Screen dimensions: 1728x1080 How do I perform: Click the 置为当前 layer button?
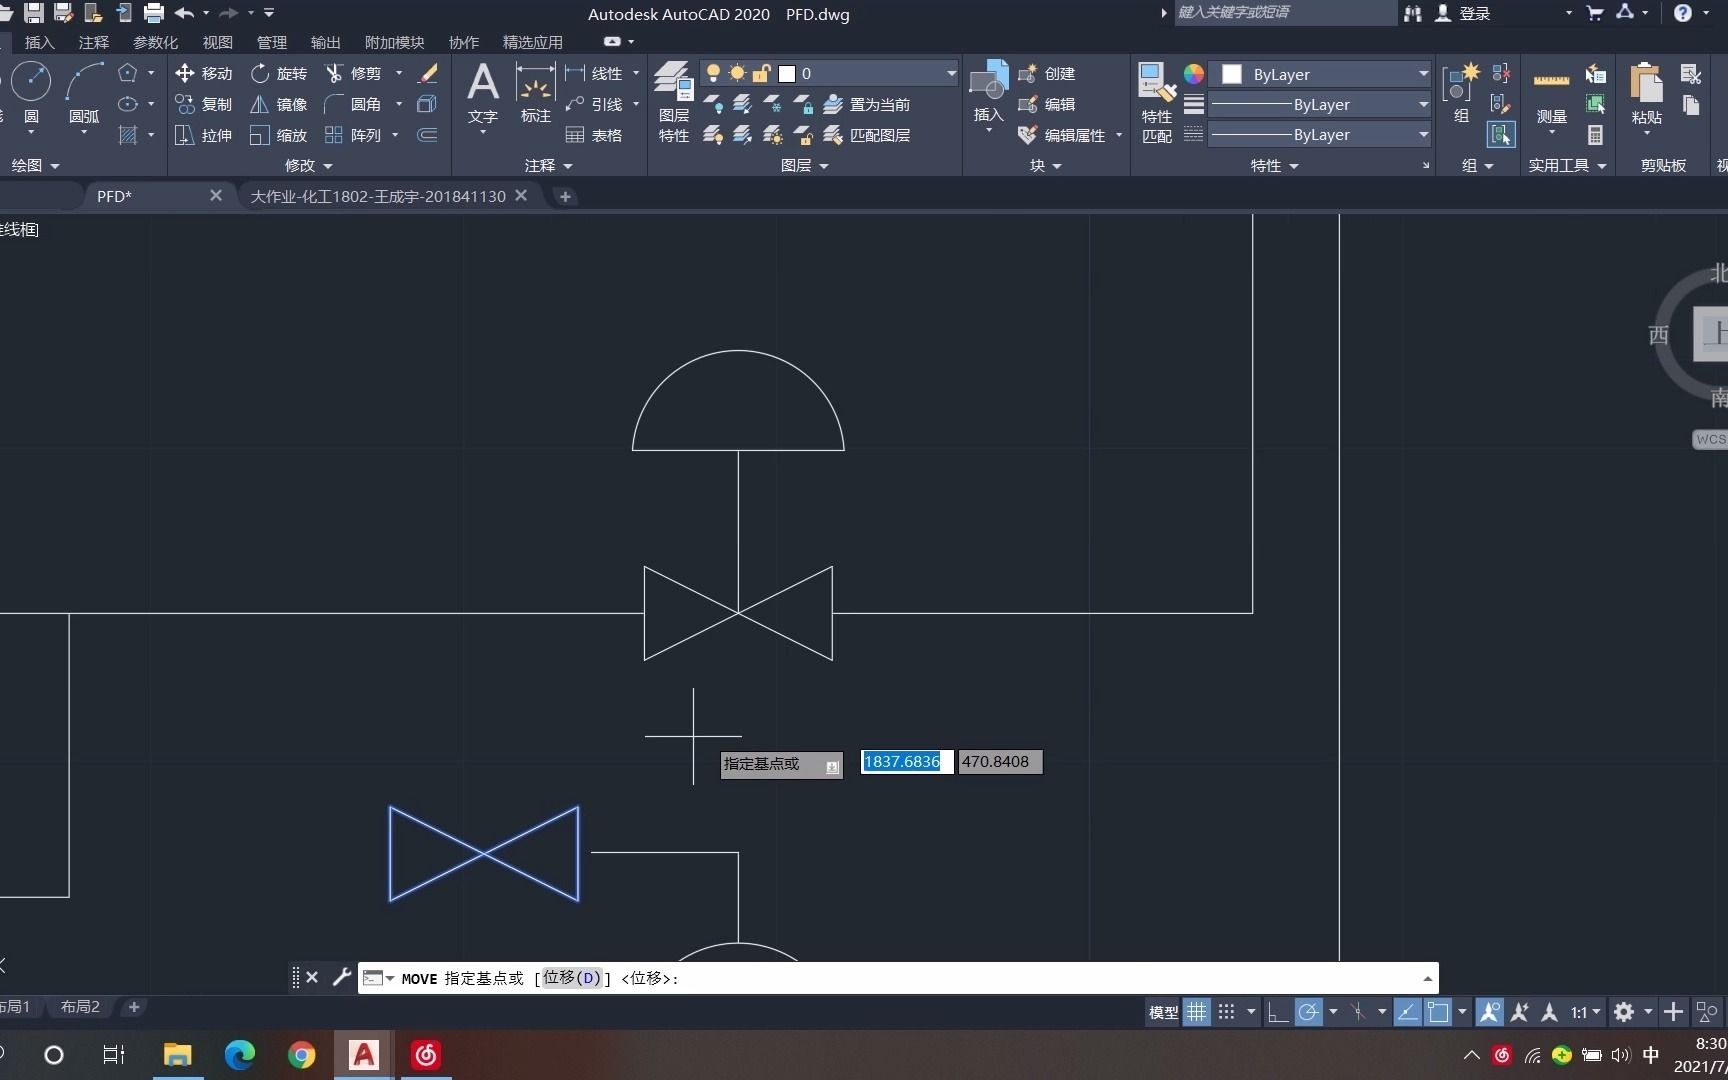coord(867,104)
